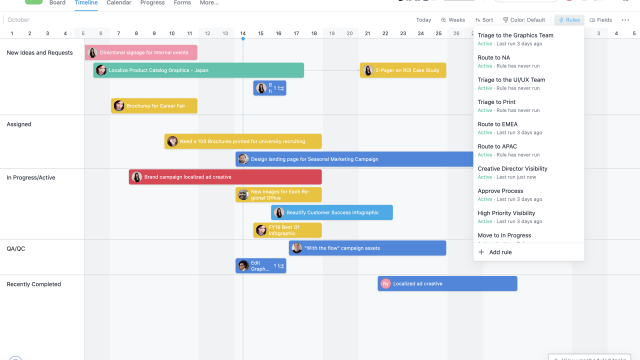
Task: Click the assignee avatar on 2-Pager on ROI task
Action: click(368, 70)
